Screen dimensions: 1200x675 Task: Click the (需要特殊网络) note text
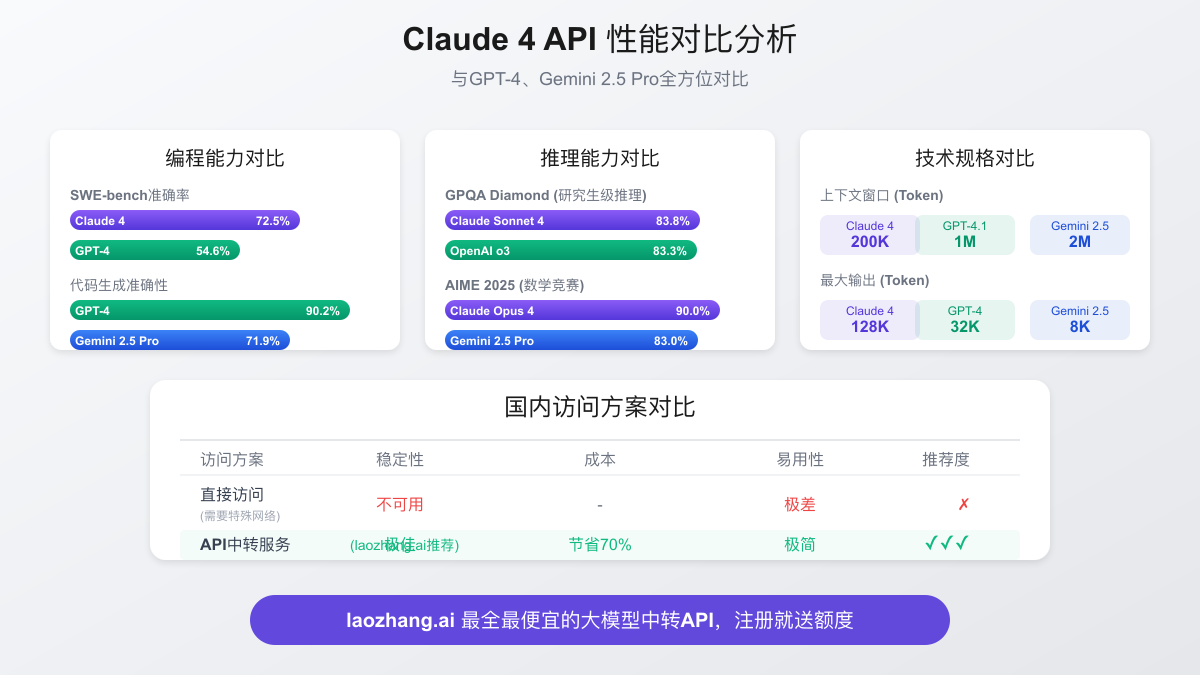coord(240,516)
